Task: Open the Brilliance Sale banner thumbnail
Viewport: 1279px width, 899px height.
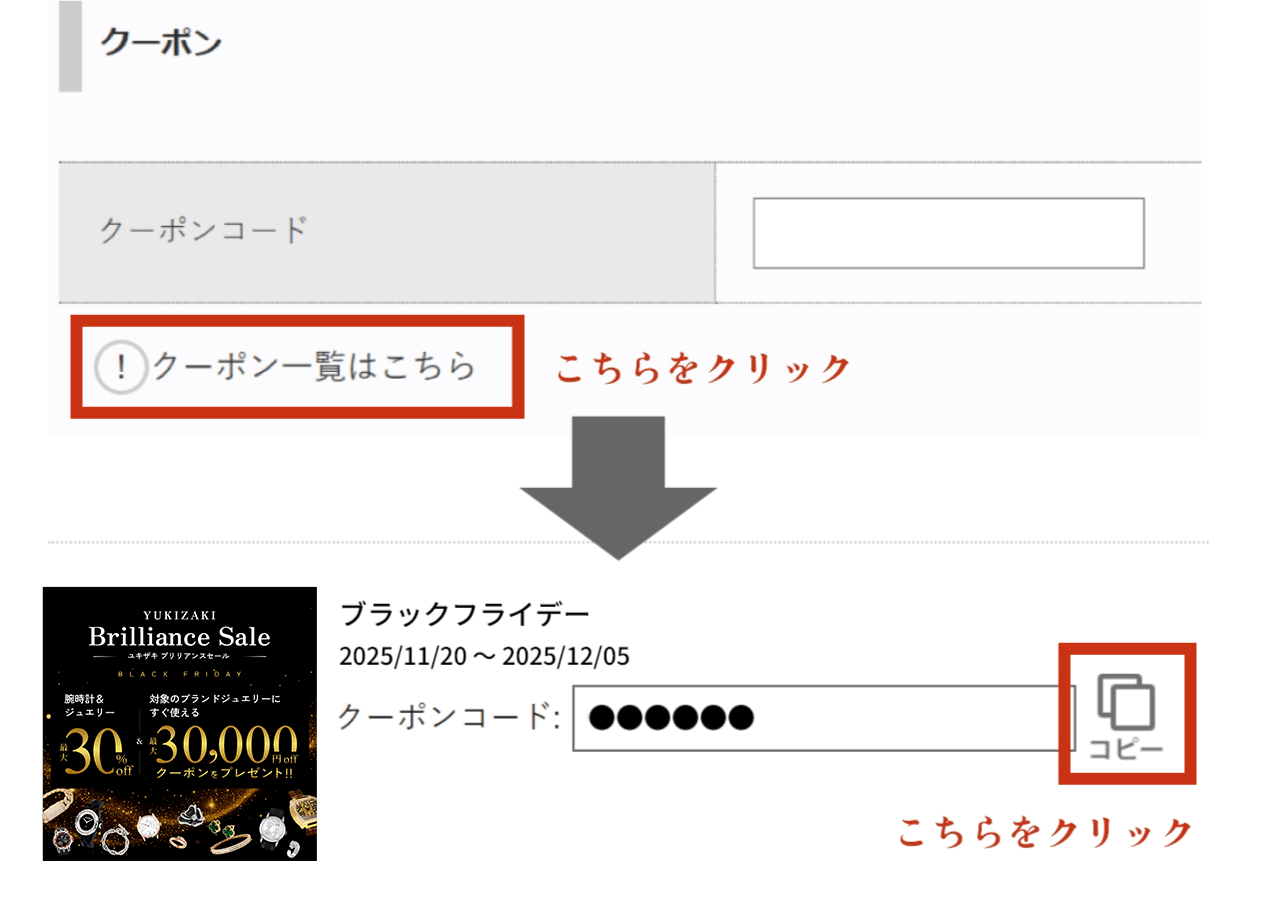Action: (180, 724)
